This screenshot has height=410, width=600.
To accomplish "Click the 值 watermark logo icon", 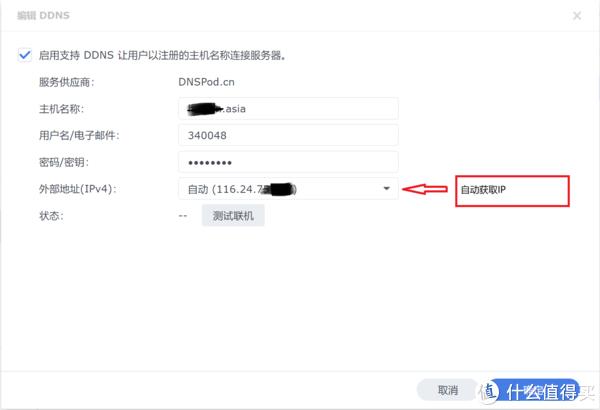I will [489, 391].
